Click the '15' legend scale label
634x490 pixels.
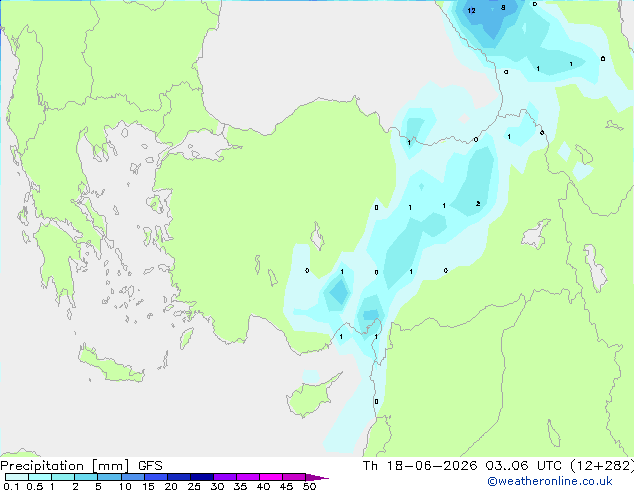(148, 486)
